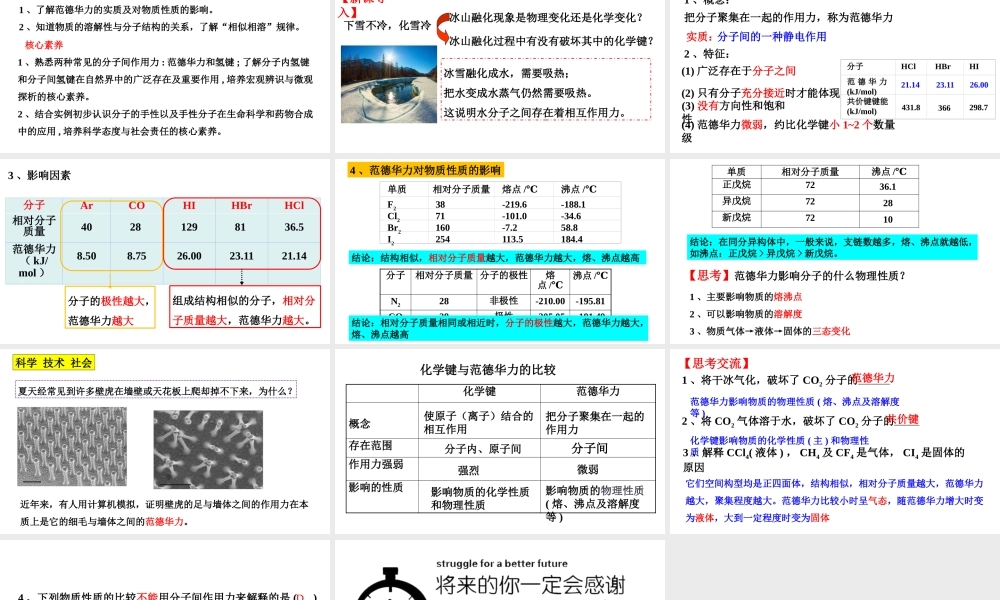Open the 化学键与范德华力的比较 slide

499,441
